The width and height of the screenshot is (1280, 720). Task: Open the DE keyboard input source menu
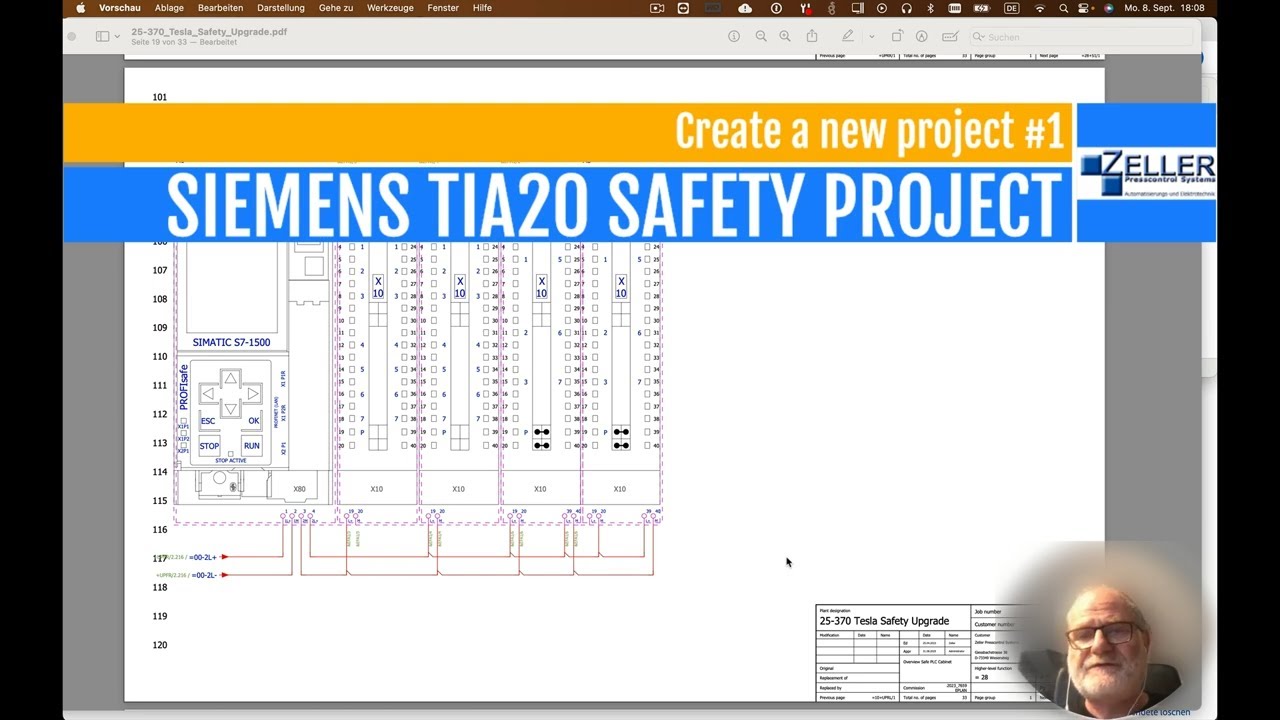tap(1011, 8)
